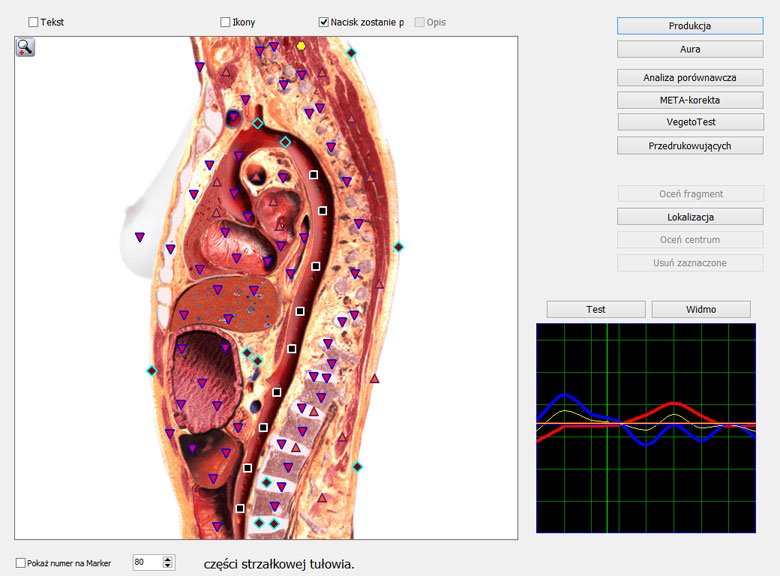The height and width of the screenshot is (576, 780).
Task: Click the red and blue waveform graph
Action: 645,428
